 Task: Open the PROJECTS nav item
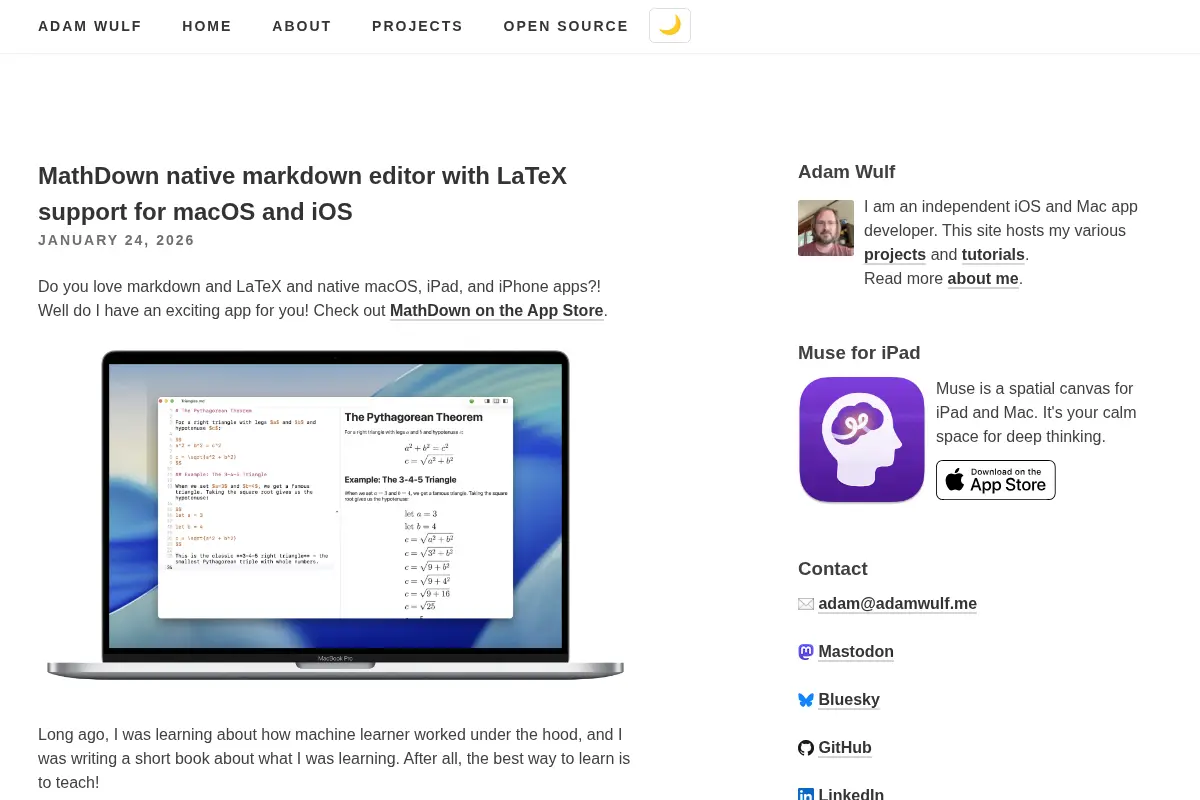pos(417,26)
